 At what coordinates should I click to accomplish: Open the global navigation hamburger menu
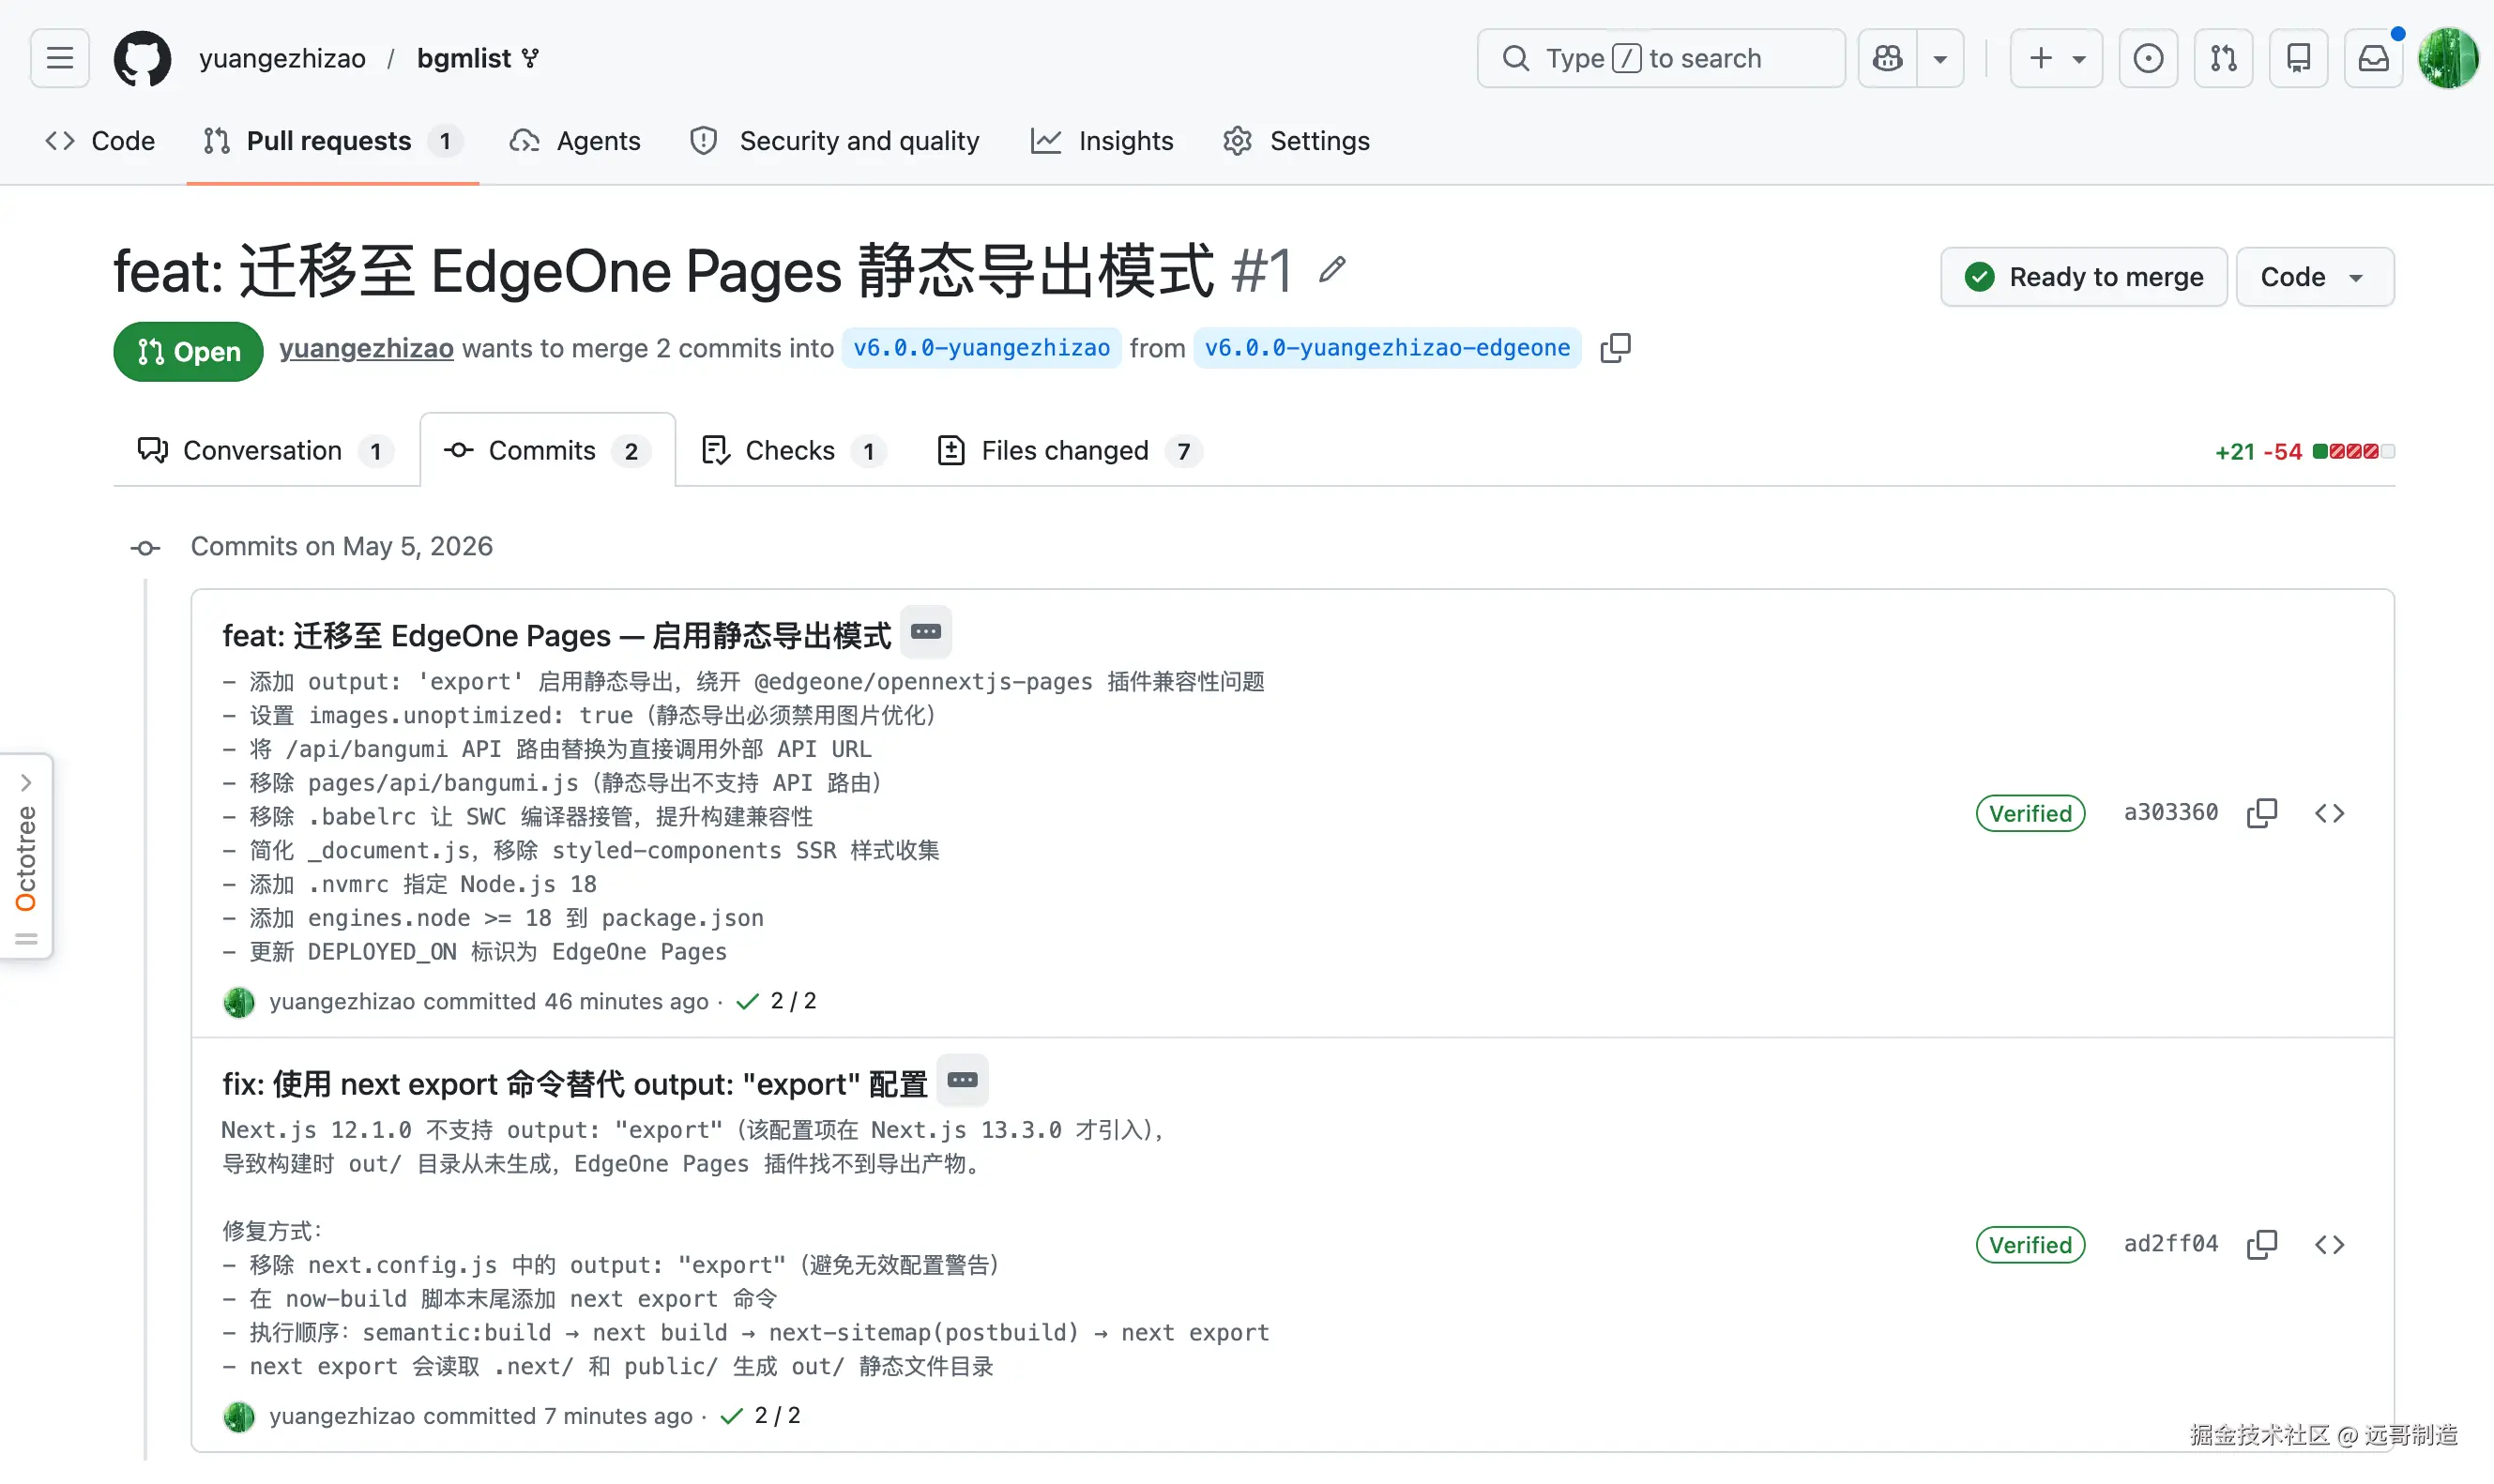(60, 58)
